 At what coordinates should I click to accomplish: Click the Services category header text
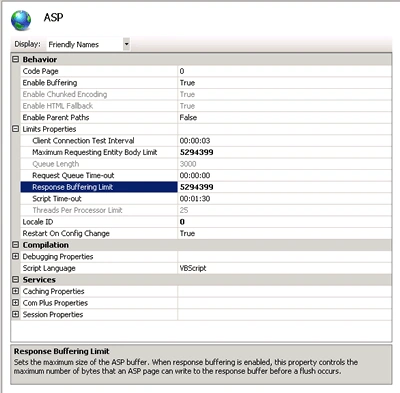[39, 280]
